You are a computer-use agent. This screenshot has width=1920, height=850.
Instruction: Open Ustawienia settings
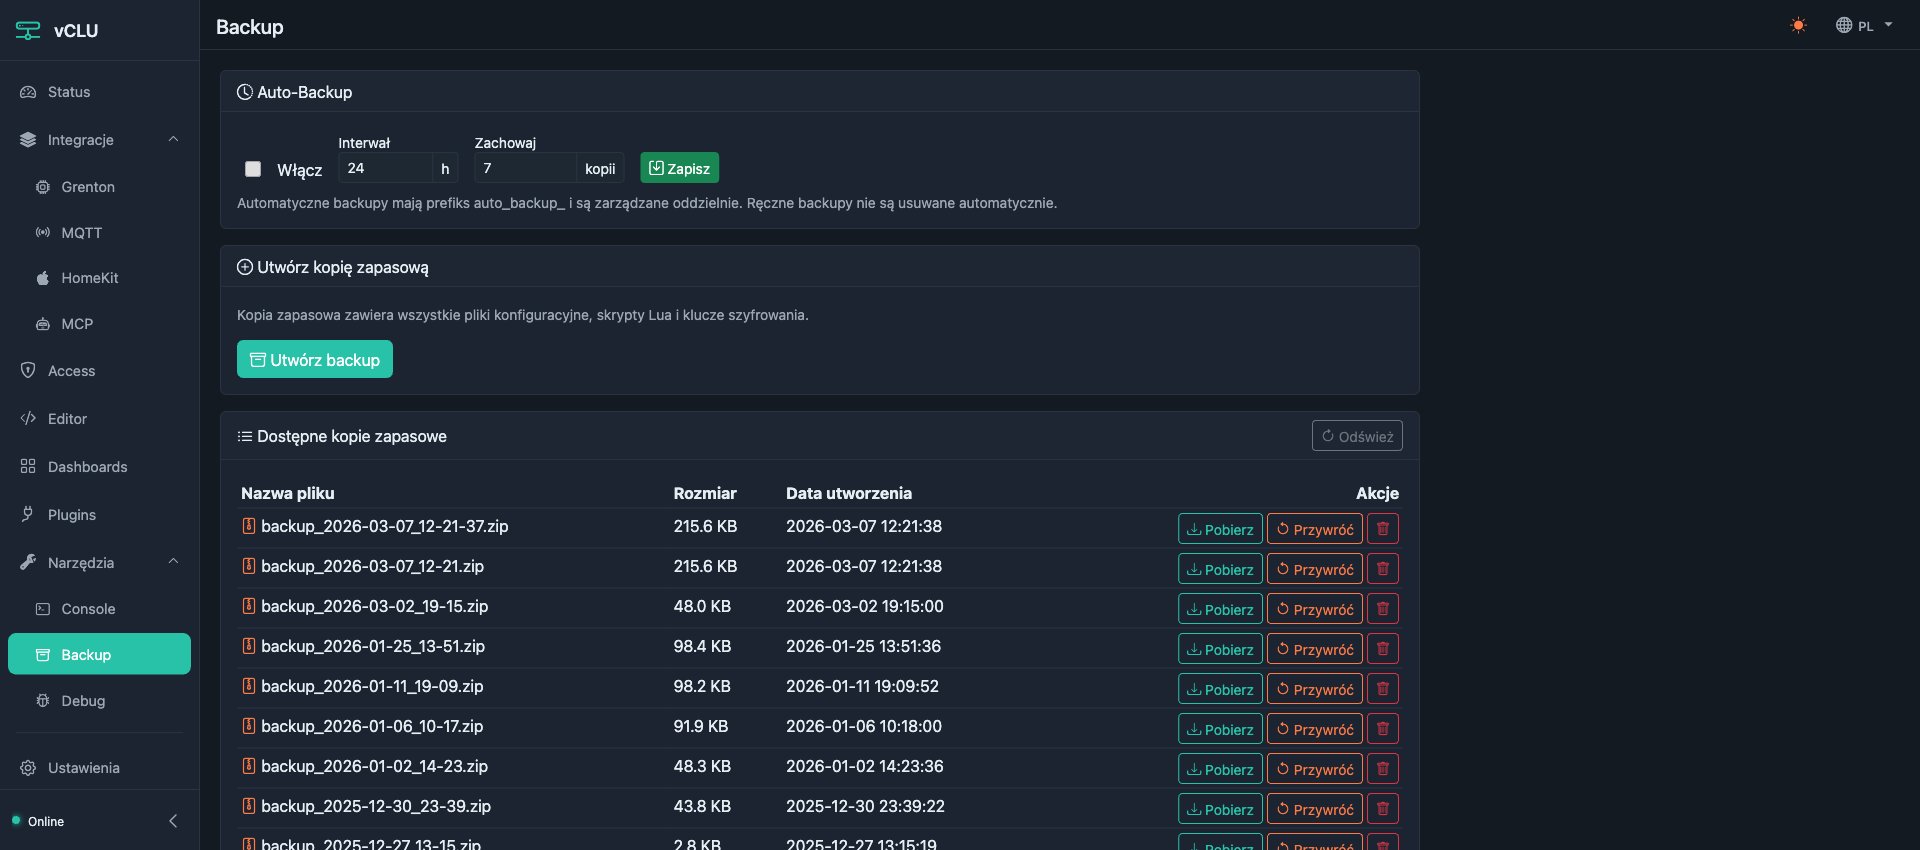pyautogui.click(x=99, y=768)
